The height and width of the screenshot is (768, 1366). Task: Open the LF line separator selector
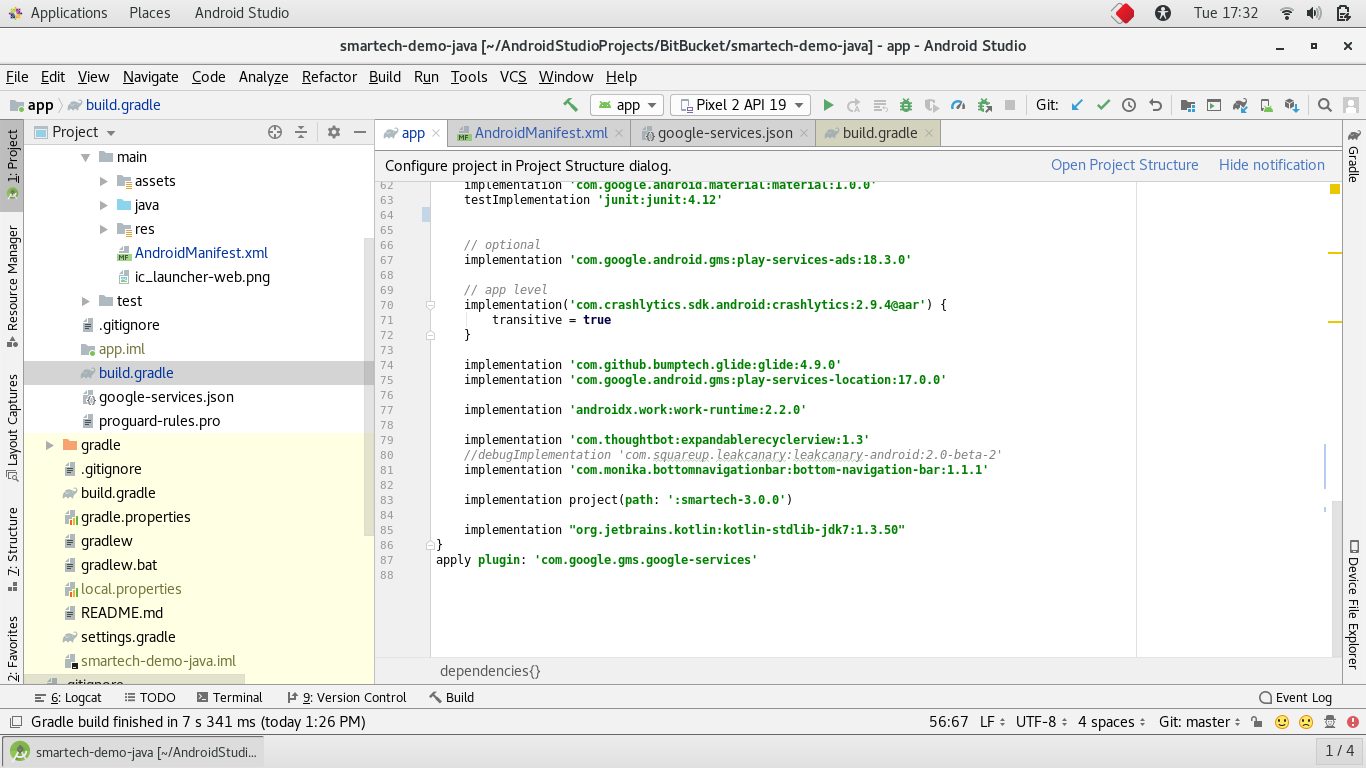click(992, 722)
